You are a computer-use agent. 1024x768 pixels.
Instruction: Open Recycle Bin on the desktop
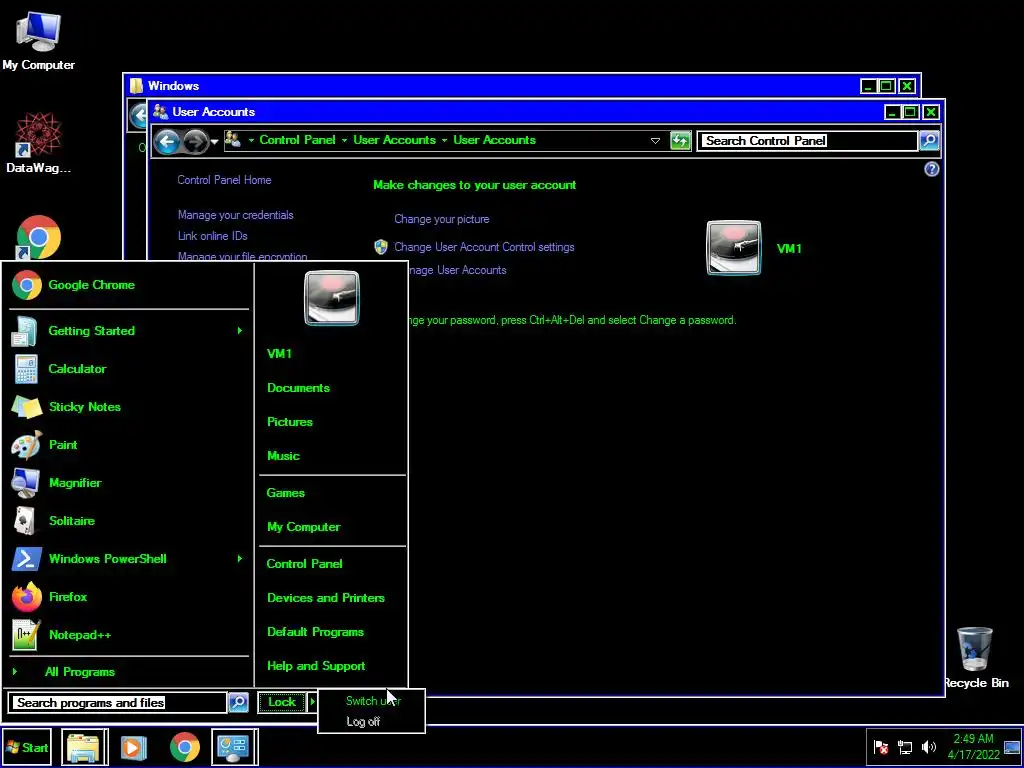(976, 657)
